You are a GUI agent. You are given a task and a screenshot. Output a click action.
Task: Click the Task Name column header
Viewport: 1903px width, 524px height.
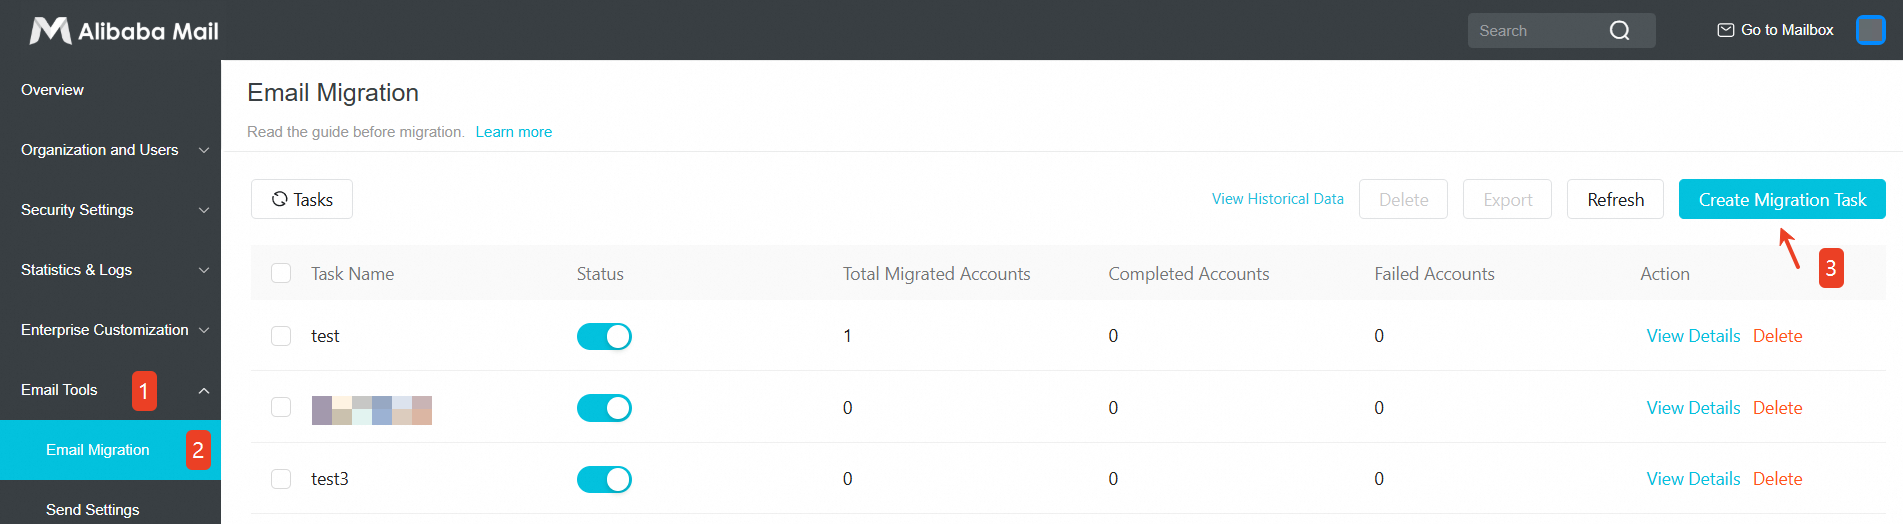(x=352, y=274)
